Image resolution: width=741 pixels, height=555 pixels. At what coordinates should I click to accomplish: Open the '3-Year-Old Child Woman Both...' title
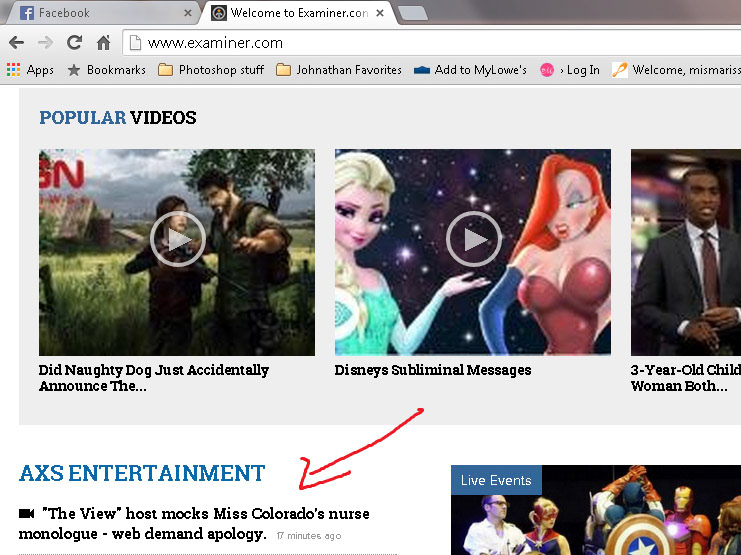coord(686,378)
